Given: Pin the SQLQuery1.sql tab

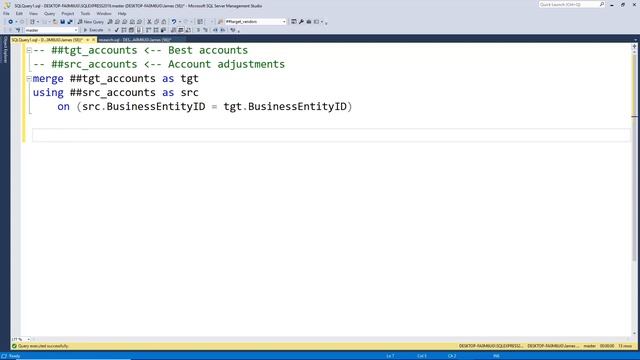Looking at the screenshot, I should click(x=87, y=40).
